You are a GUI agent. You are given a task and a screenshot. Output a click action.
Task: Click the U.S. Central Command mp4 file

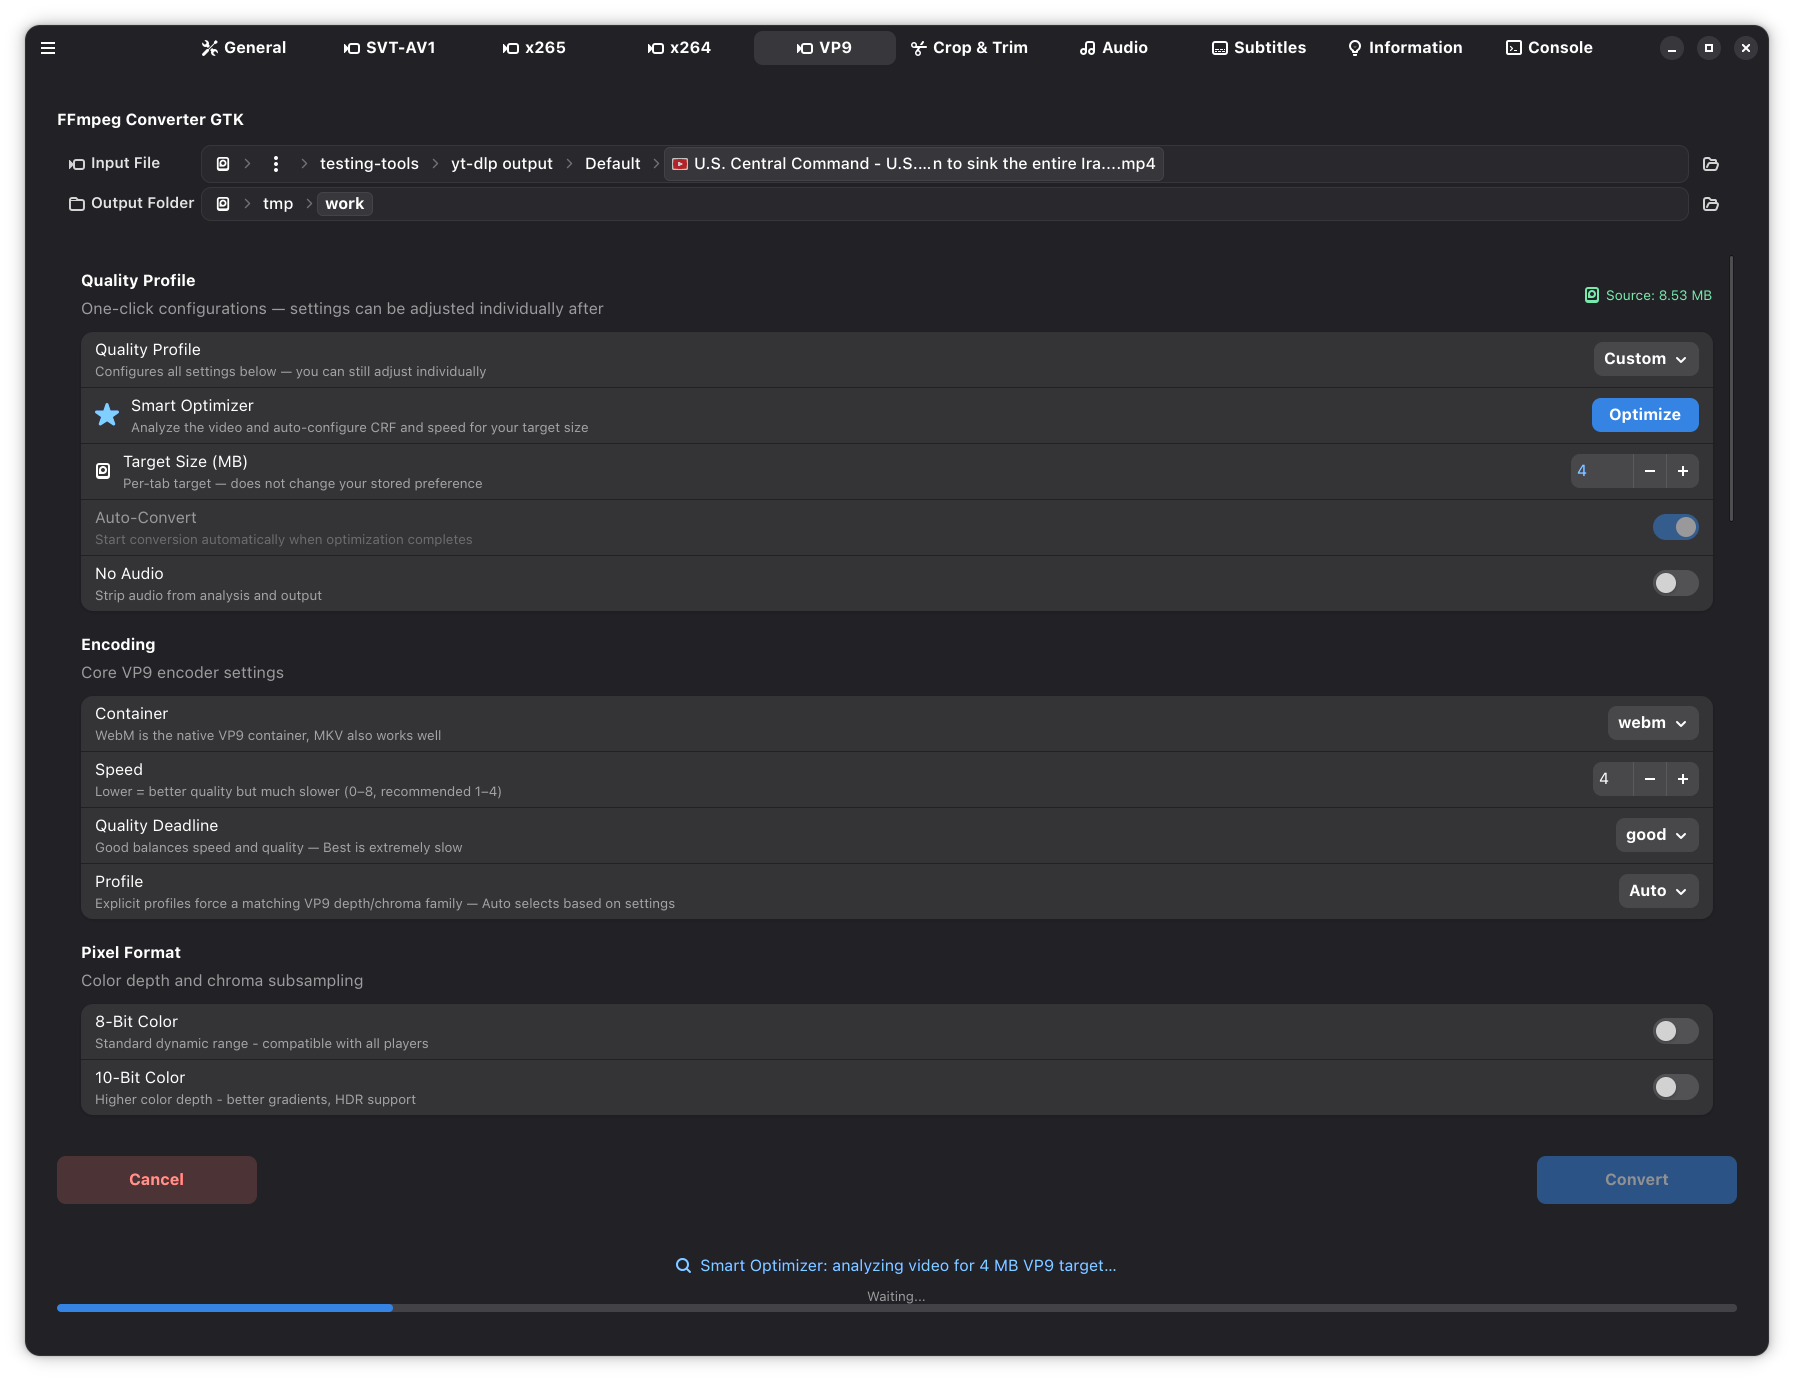pyautogui.click(x=914, y=164)
